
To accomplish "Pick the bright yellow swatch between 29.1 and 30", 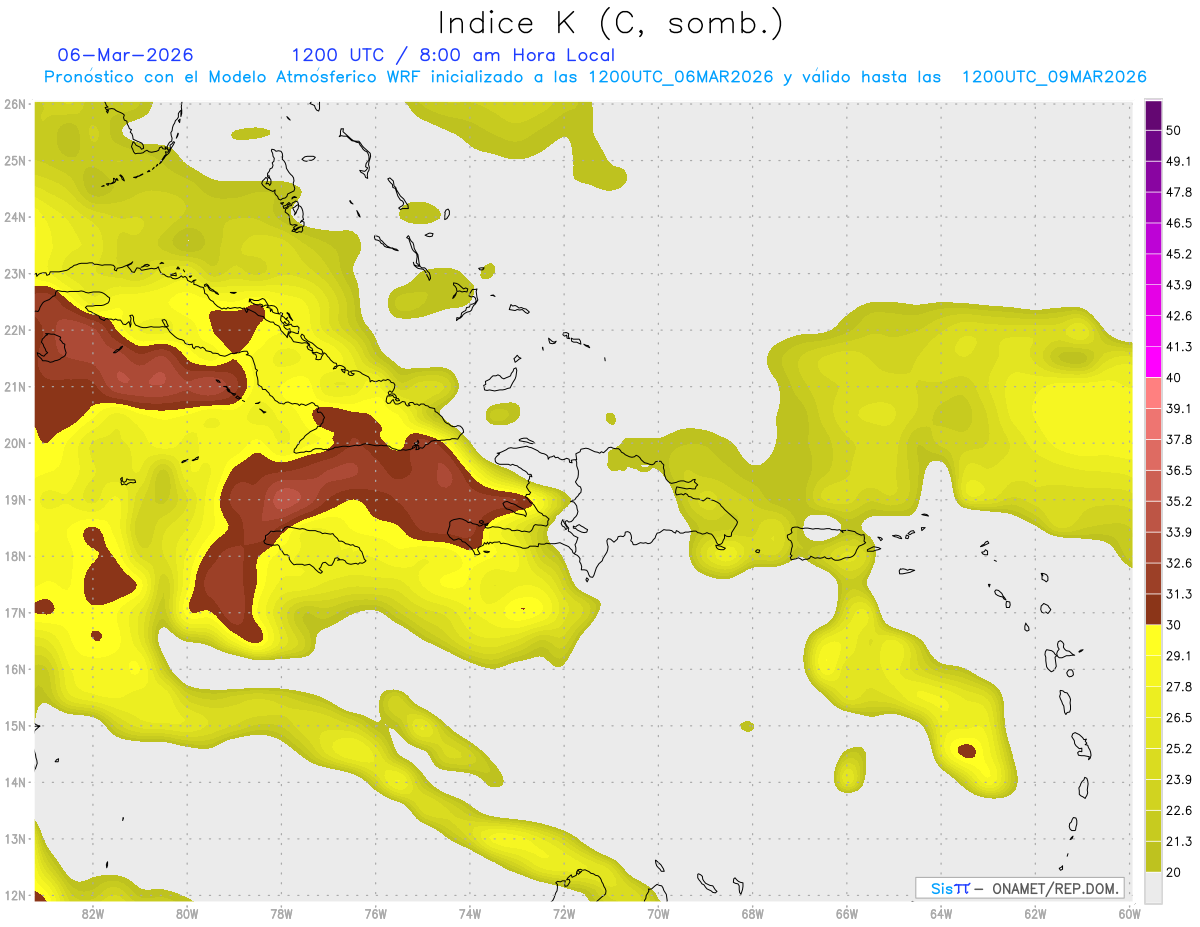I will 1153,640.
